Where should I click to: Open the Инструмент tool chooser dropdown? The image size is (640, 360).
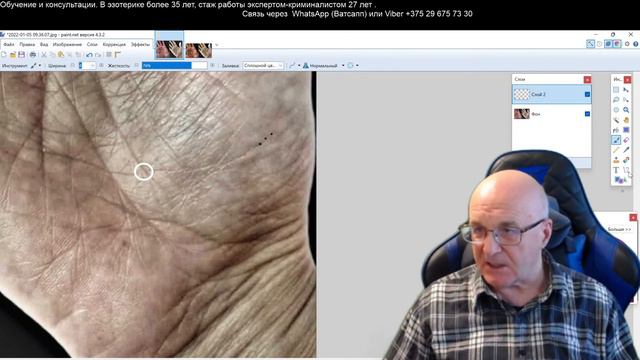[x=36, y=65]
